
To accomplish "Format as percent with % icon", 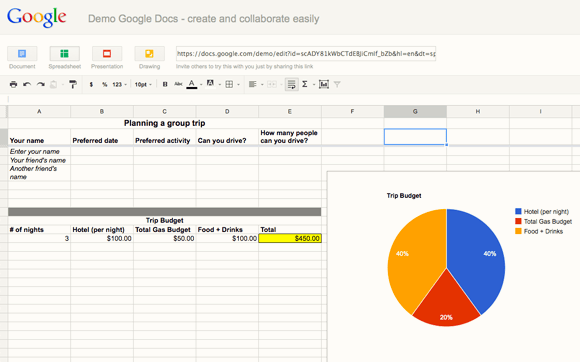I will click(105, 84).
